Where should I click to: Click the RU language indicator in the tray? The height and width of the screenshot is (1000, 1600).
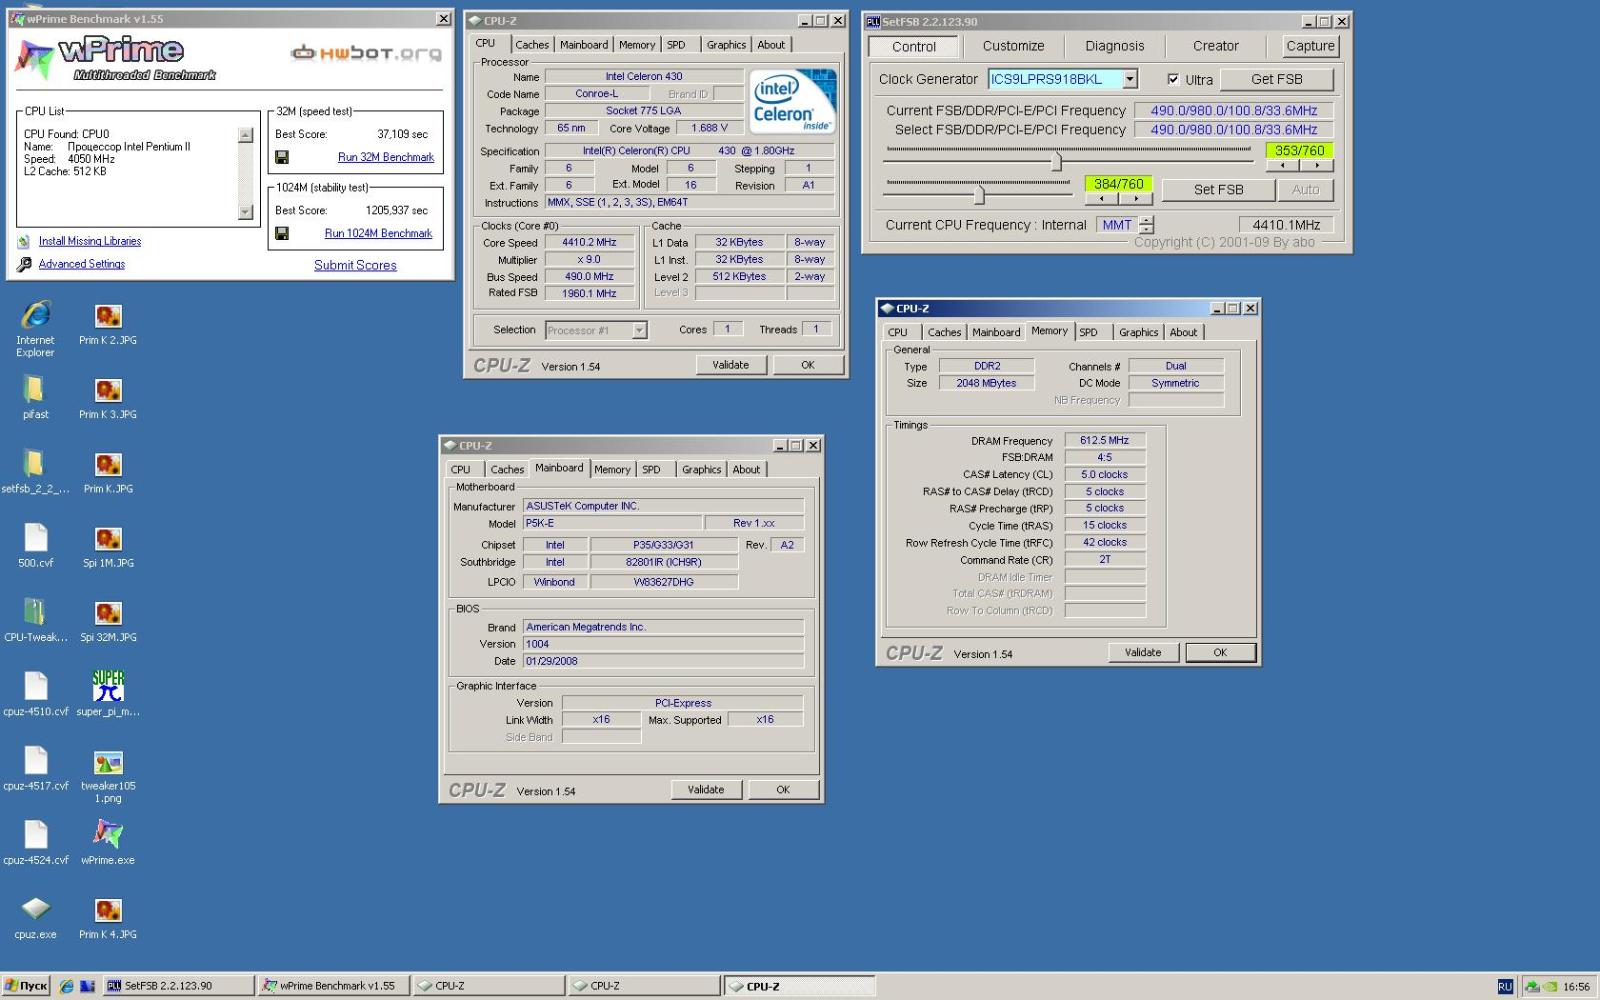coord(1505,987)
